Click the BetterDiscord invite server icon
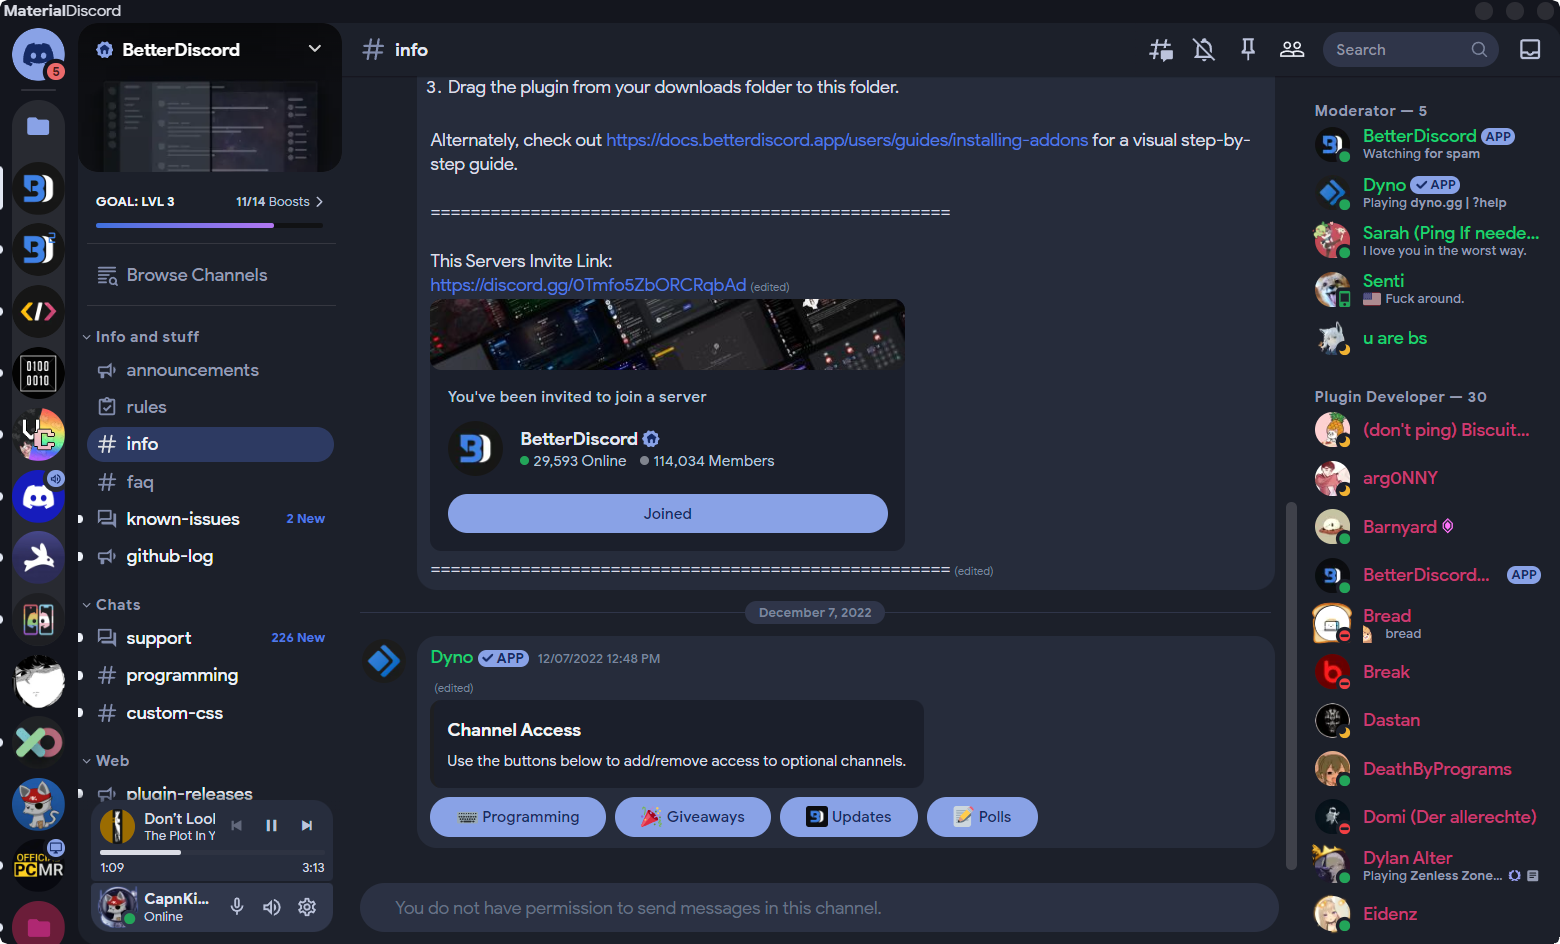The height and width of the screenshot is (944, 1560). pos(475,449)
